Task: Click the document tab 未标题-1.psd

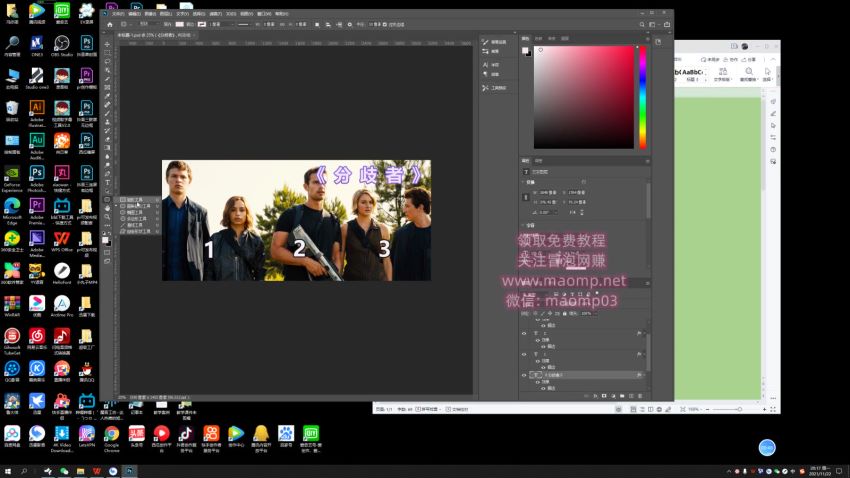Action: tap(154, 35)
